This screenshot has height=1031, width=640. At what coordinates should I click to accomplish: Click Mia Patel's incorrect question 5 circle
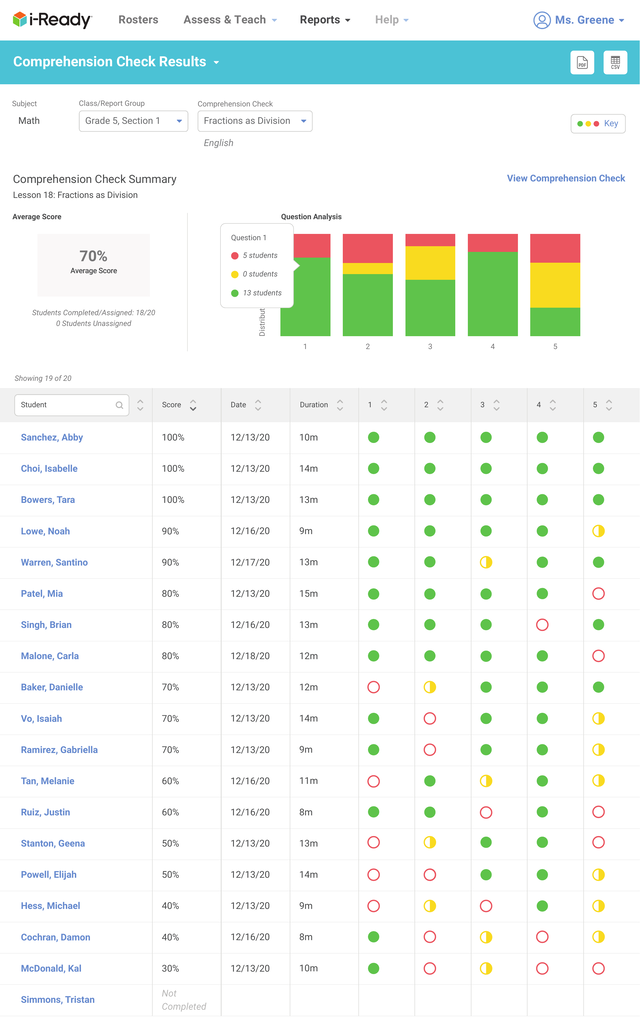599,594
